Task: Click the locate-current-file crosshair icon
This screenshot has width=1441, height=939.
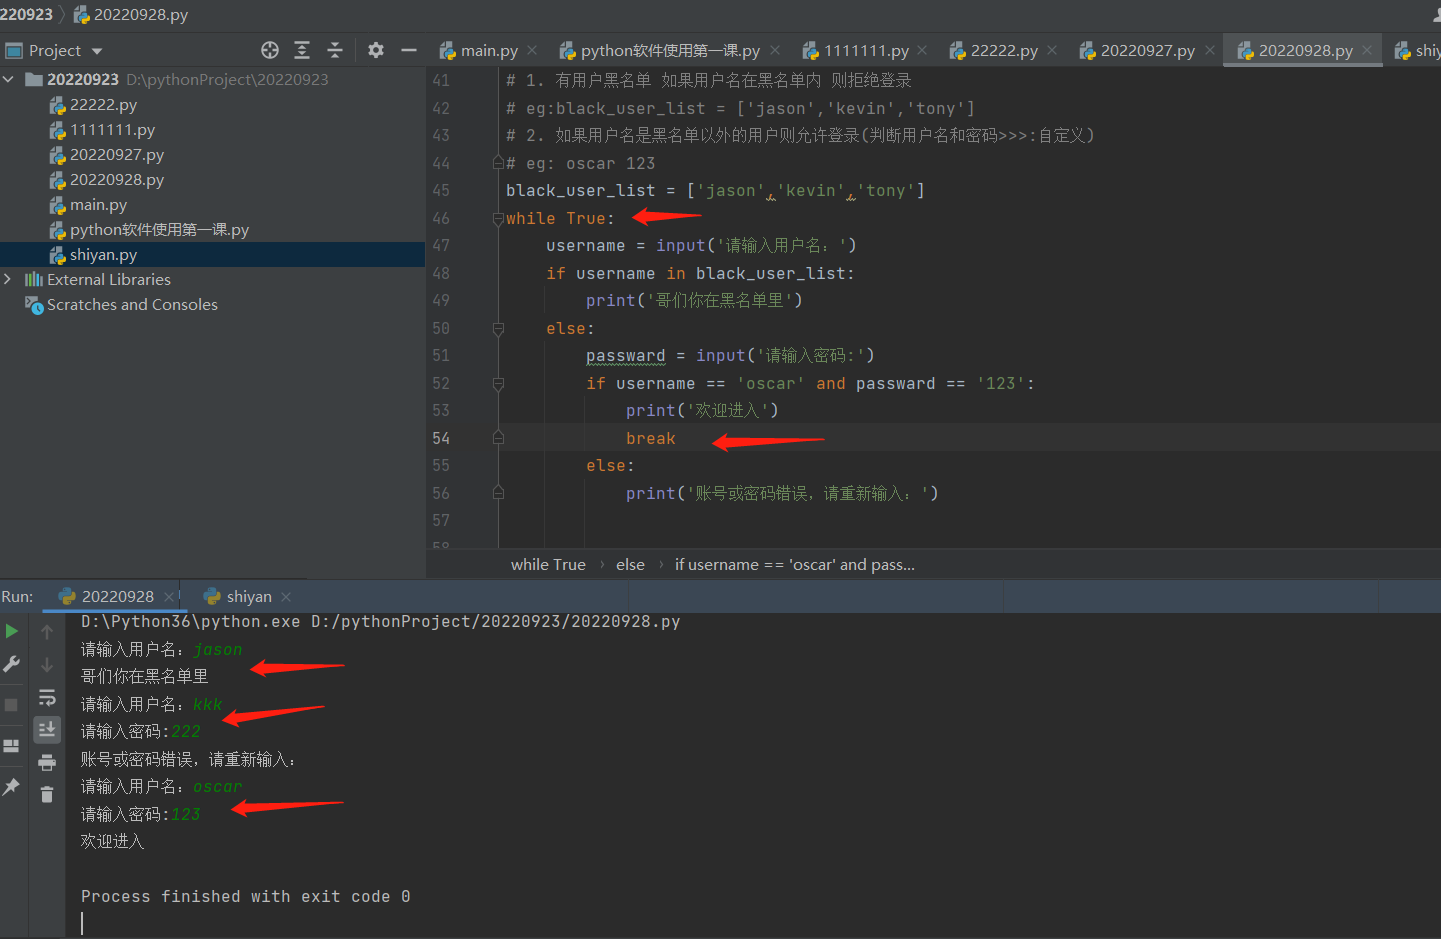Action: (270, 50)
